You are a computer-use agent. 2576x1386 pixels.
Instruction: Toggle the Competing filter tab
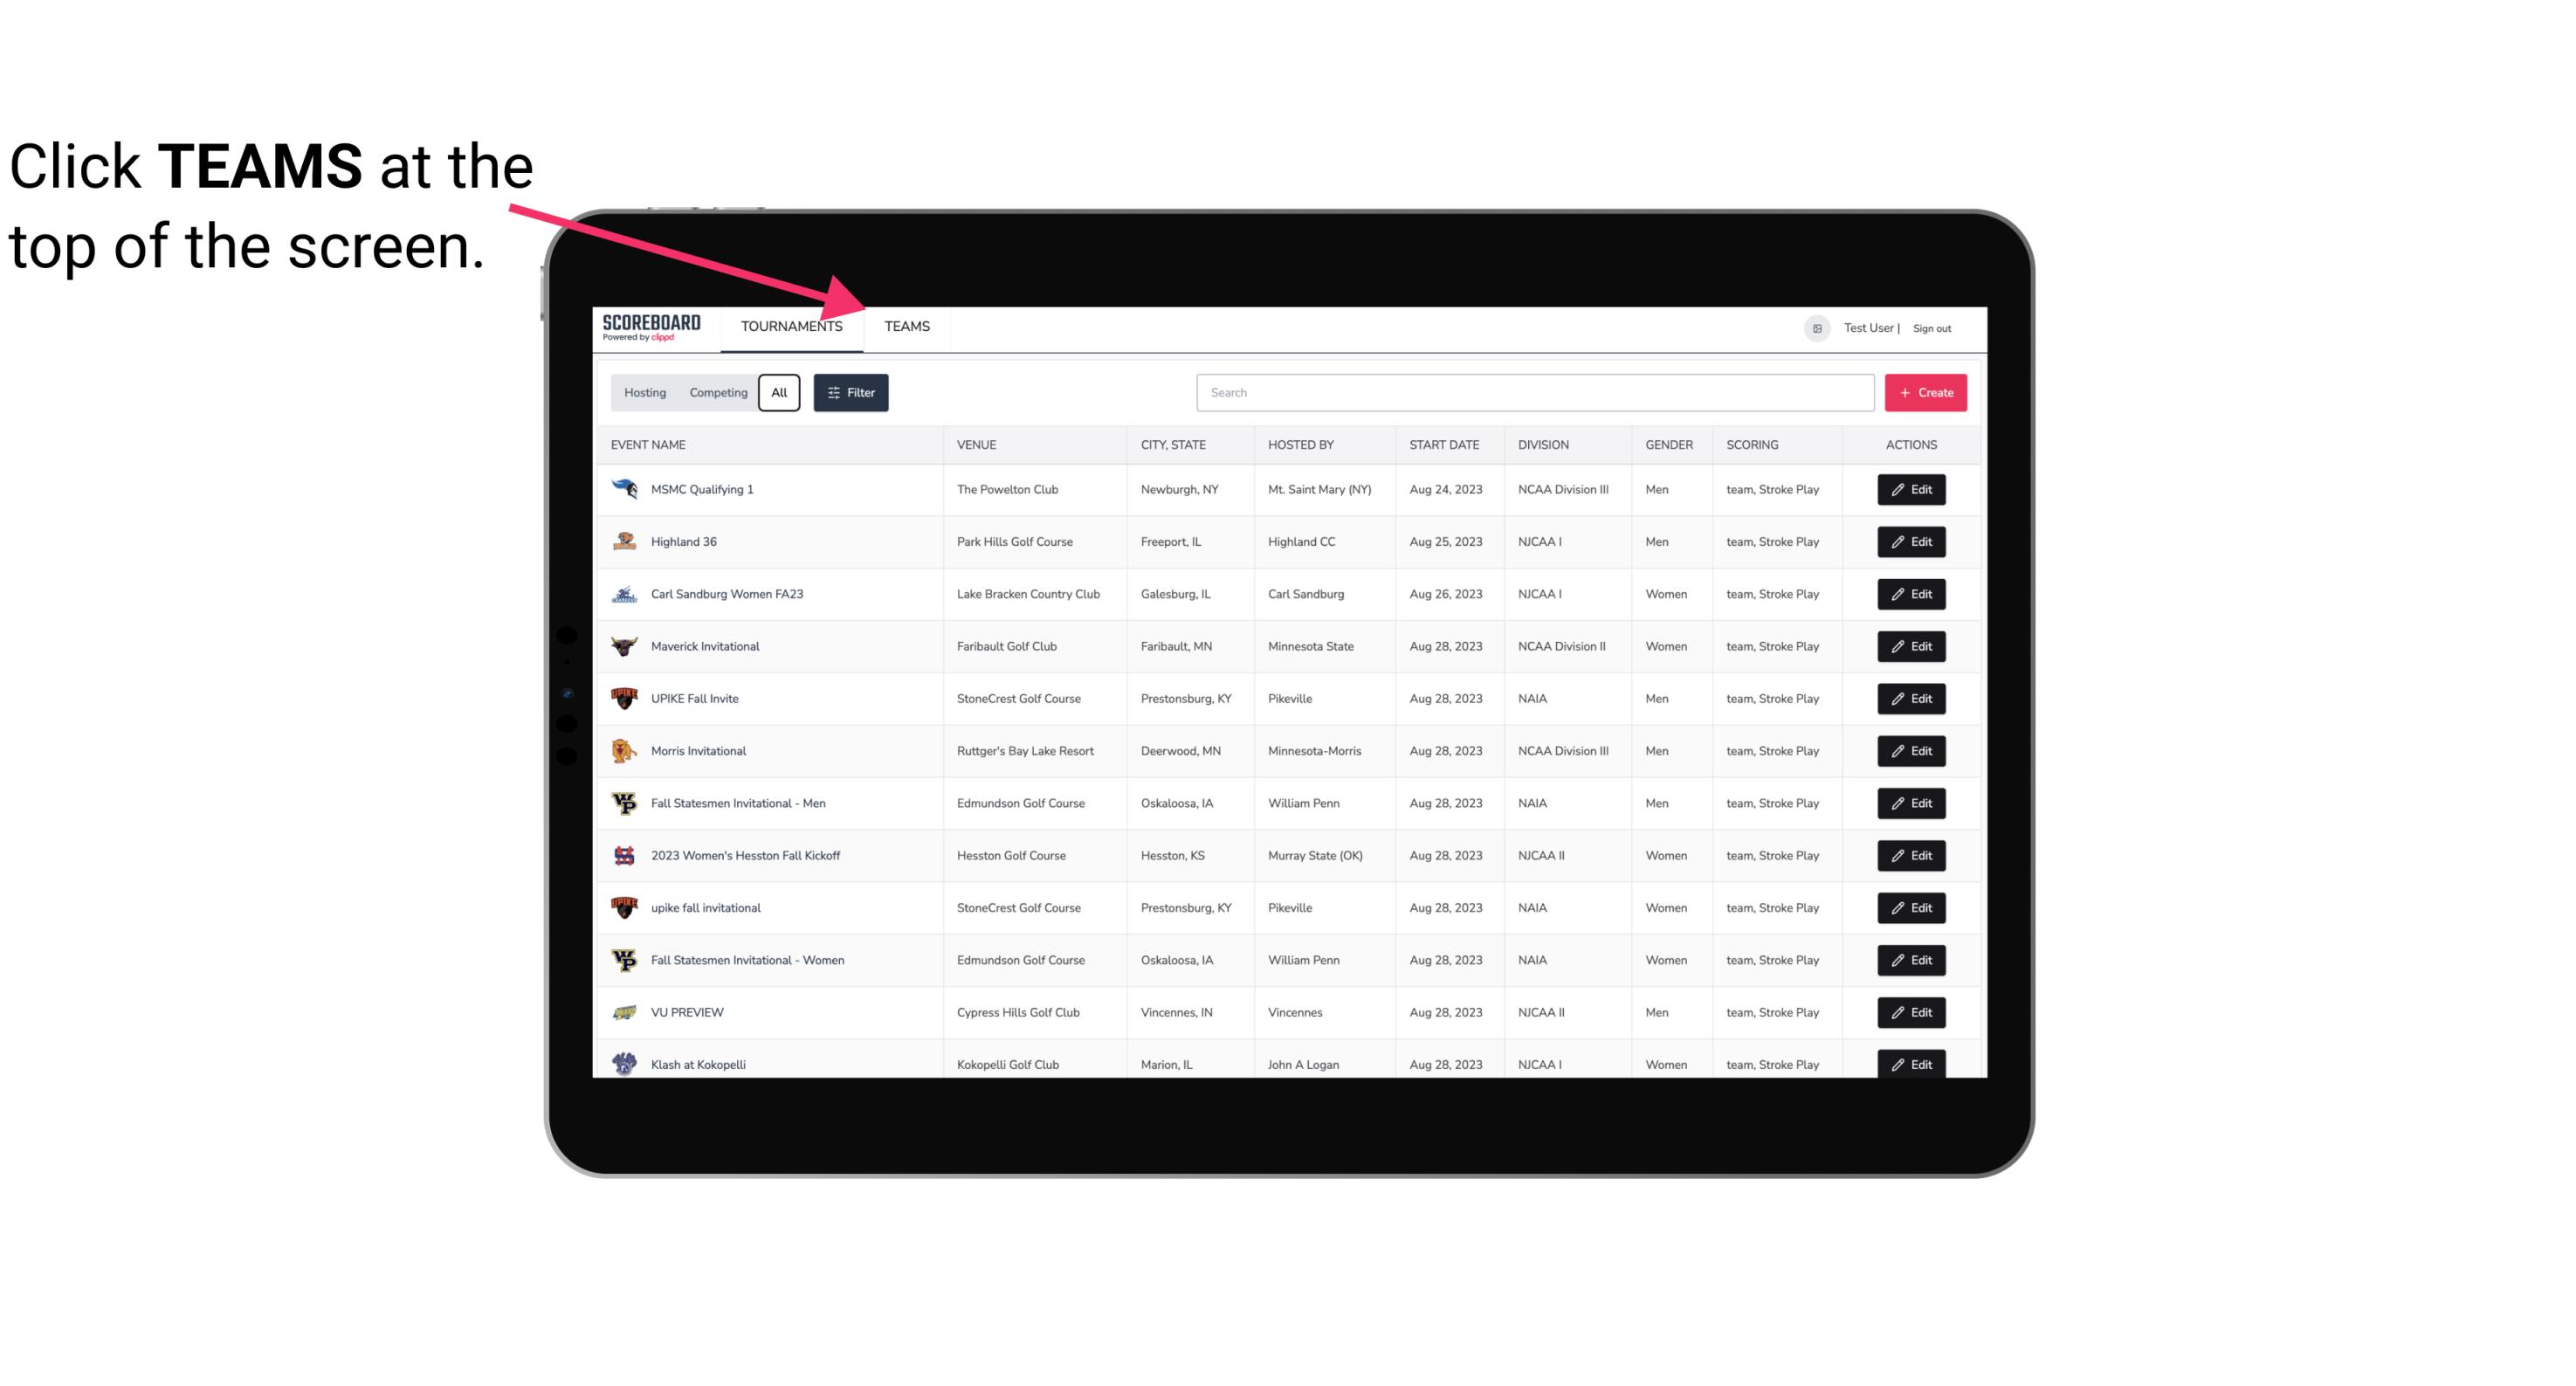coord(715,393)
